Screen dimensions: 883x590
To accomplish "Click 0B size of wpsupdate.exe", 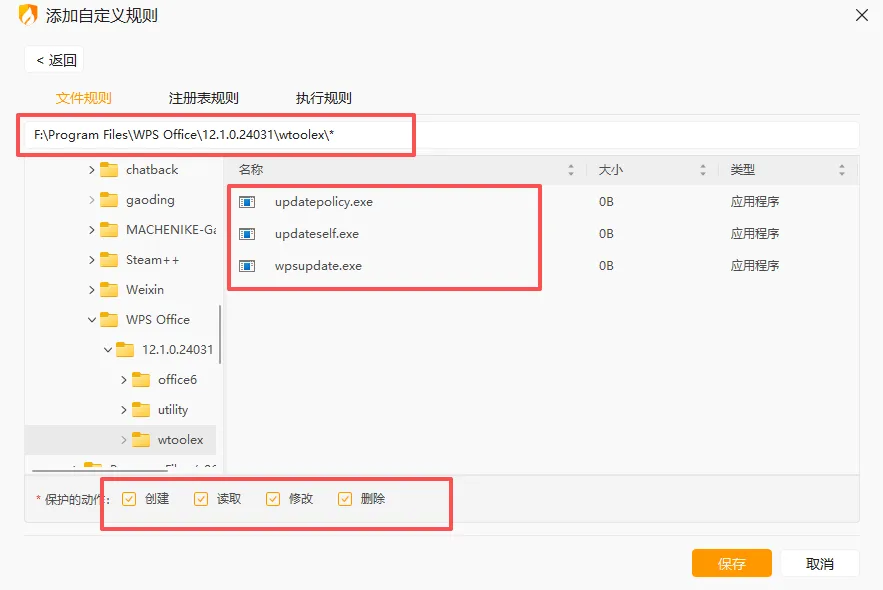I will (x=606, y=266).
